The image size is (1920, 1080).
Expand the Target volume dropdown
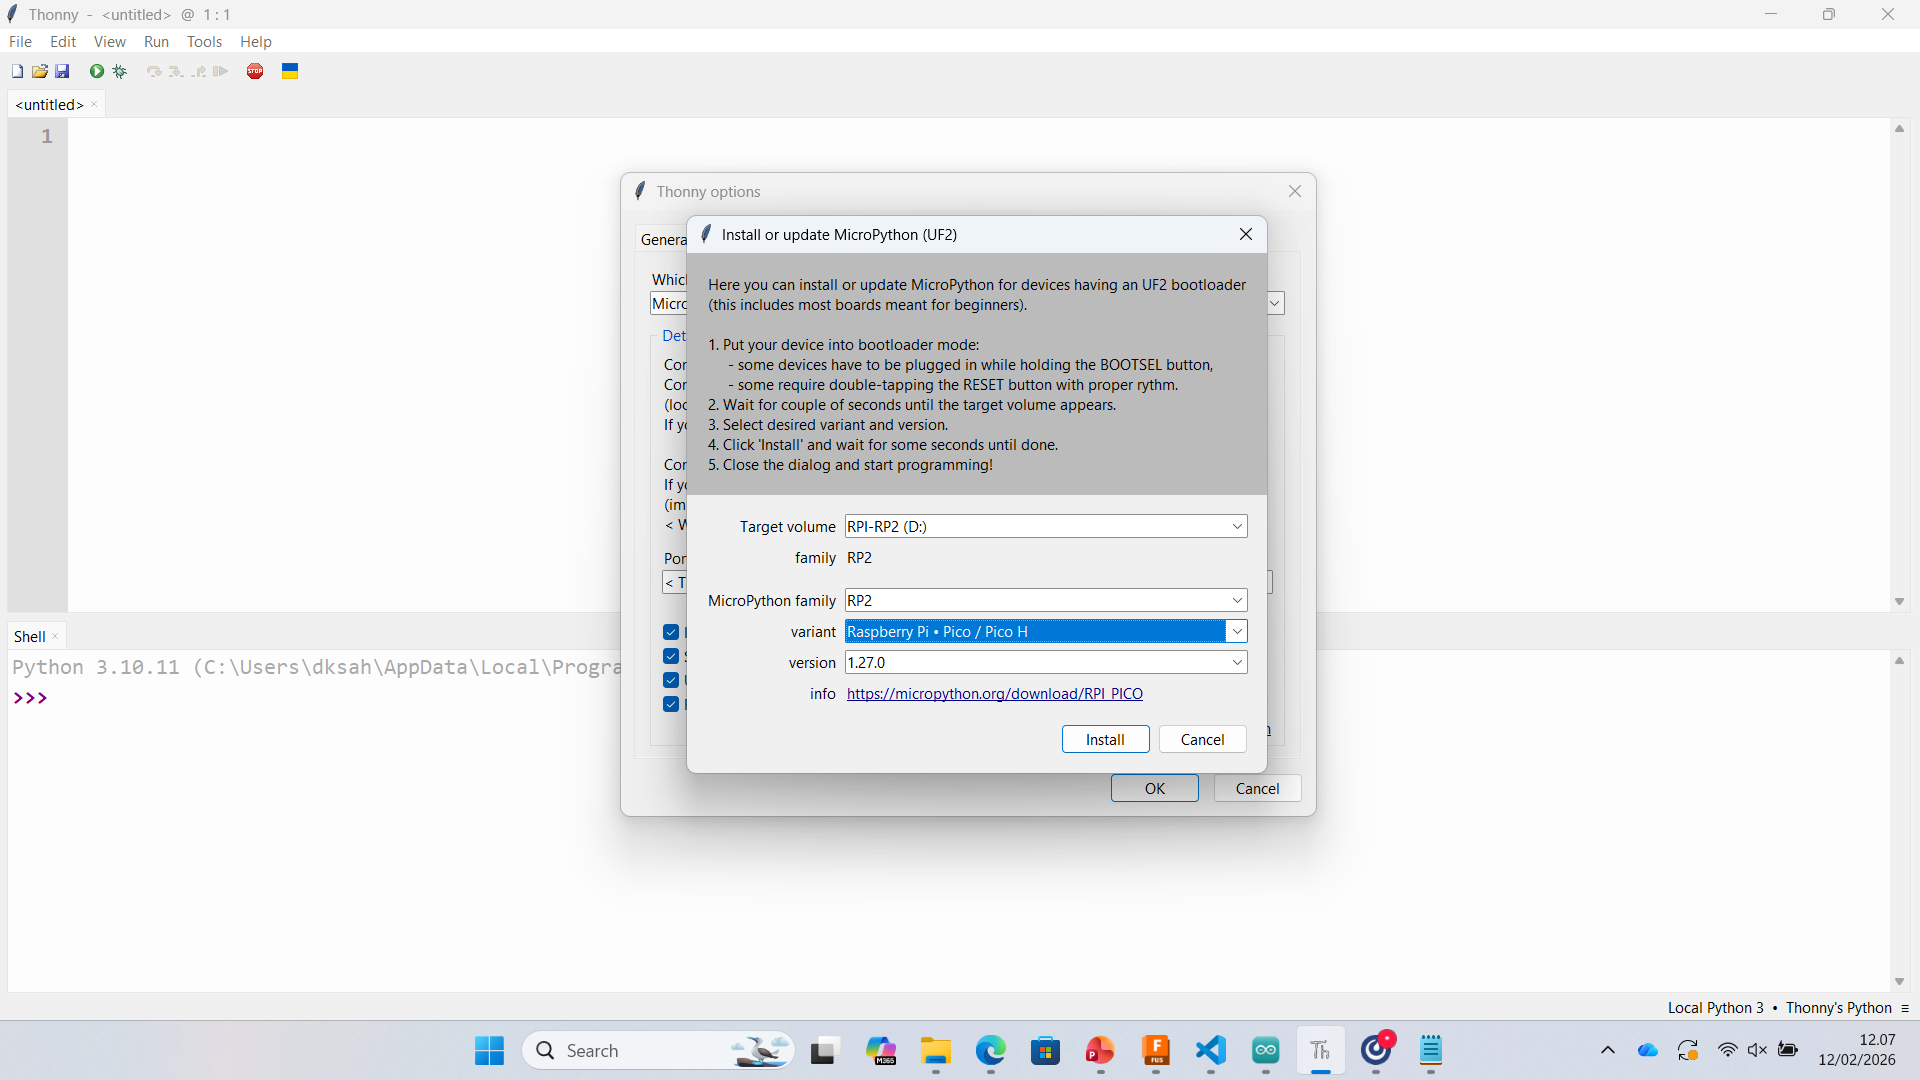[x=1237, y=526]
